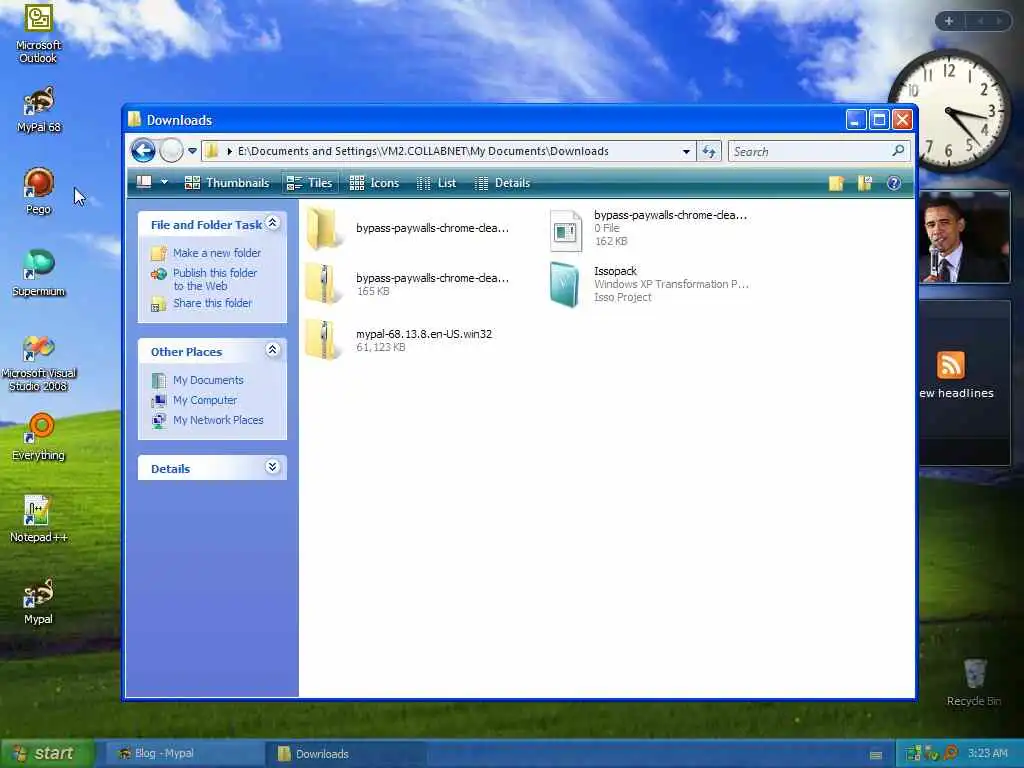Launch Supermium from the desktop

pyautogui.click(x=39, y=273)
